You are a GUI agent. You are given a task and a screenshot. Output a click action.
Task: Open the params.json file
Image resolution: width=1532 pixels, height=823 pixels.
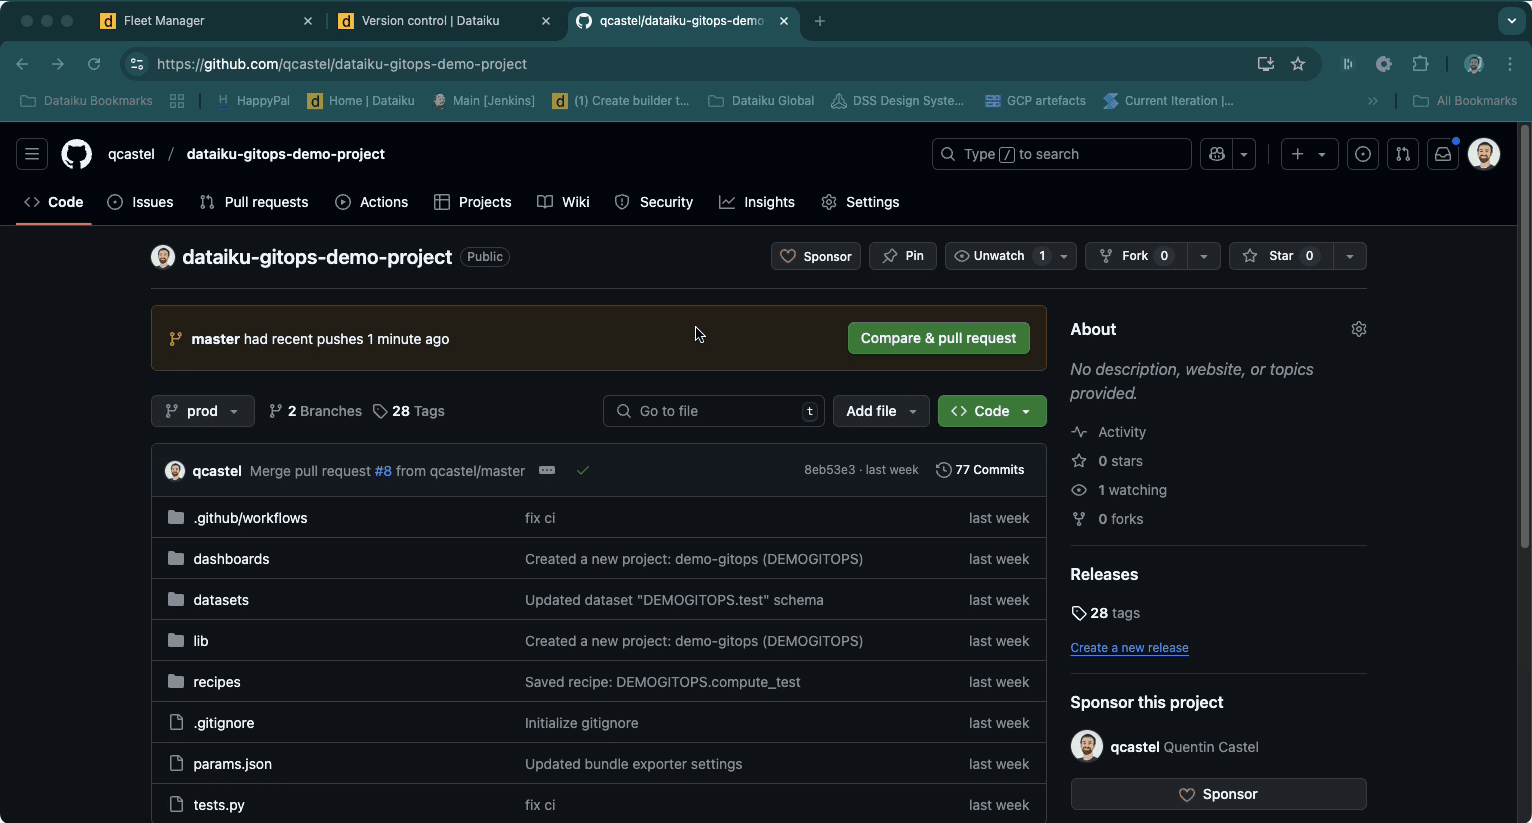(233, 764)
